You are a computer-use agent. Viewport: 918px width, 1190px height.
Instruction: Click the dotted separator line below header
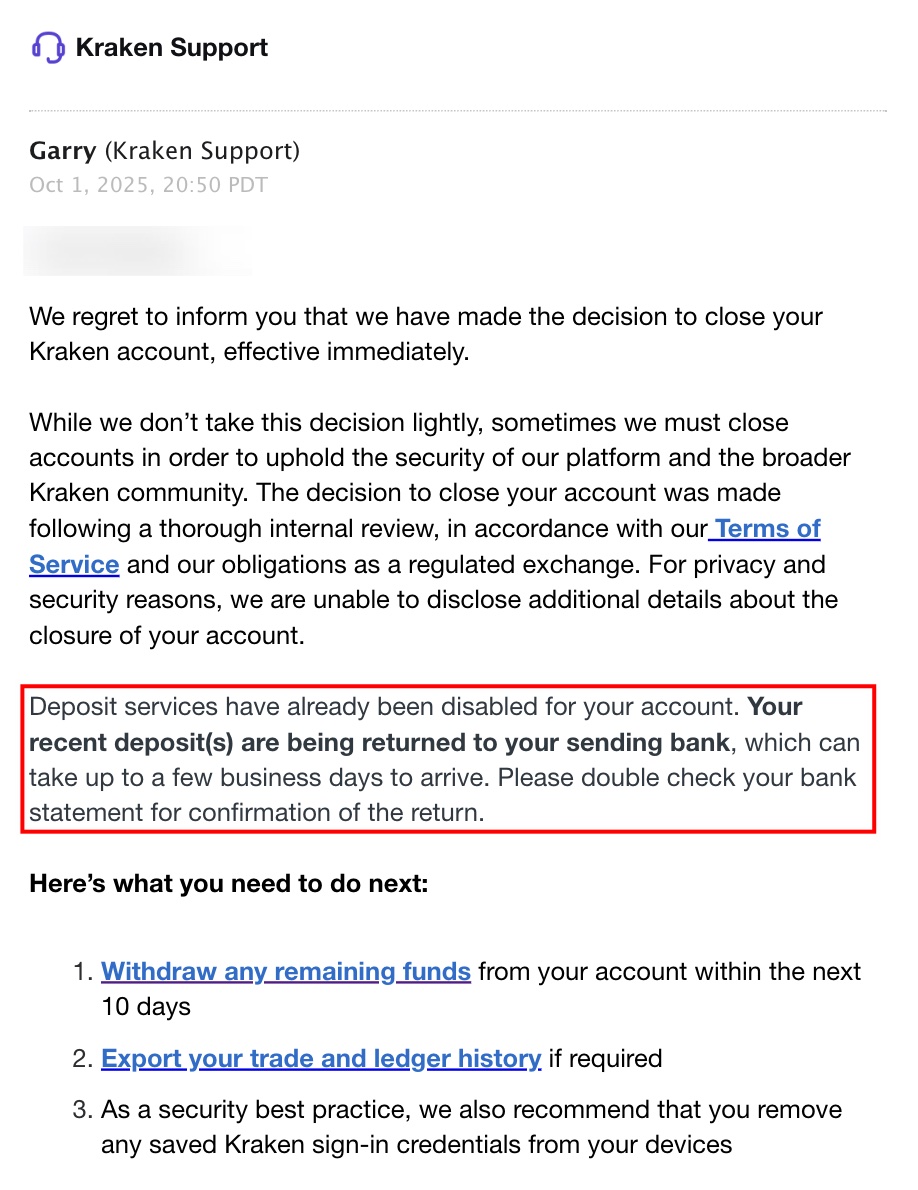pyautogui.click(x=458, y=109)
